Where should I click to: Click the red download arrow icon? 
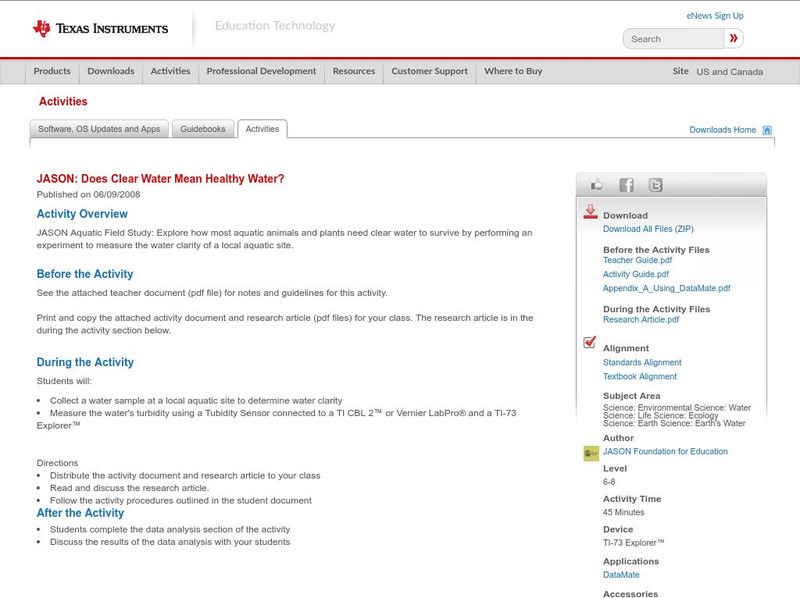point(592,211)
